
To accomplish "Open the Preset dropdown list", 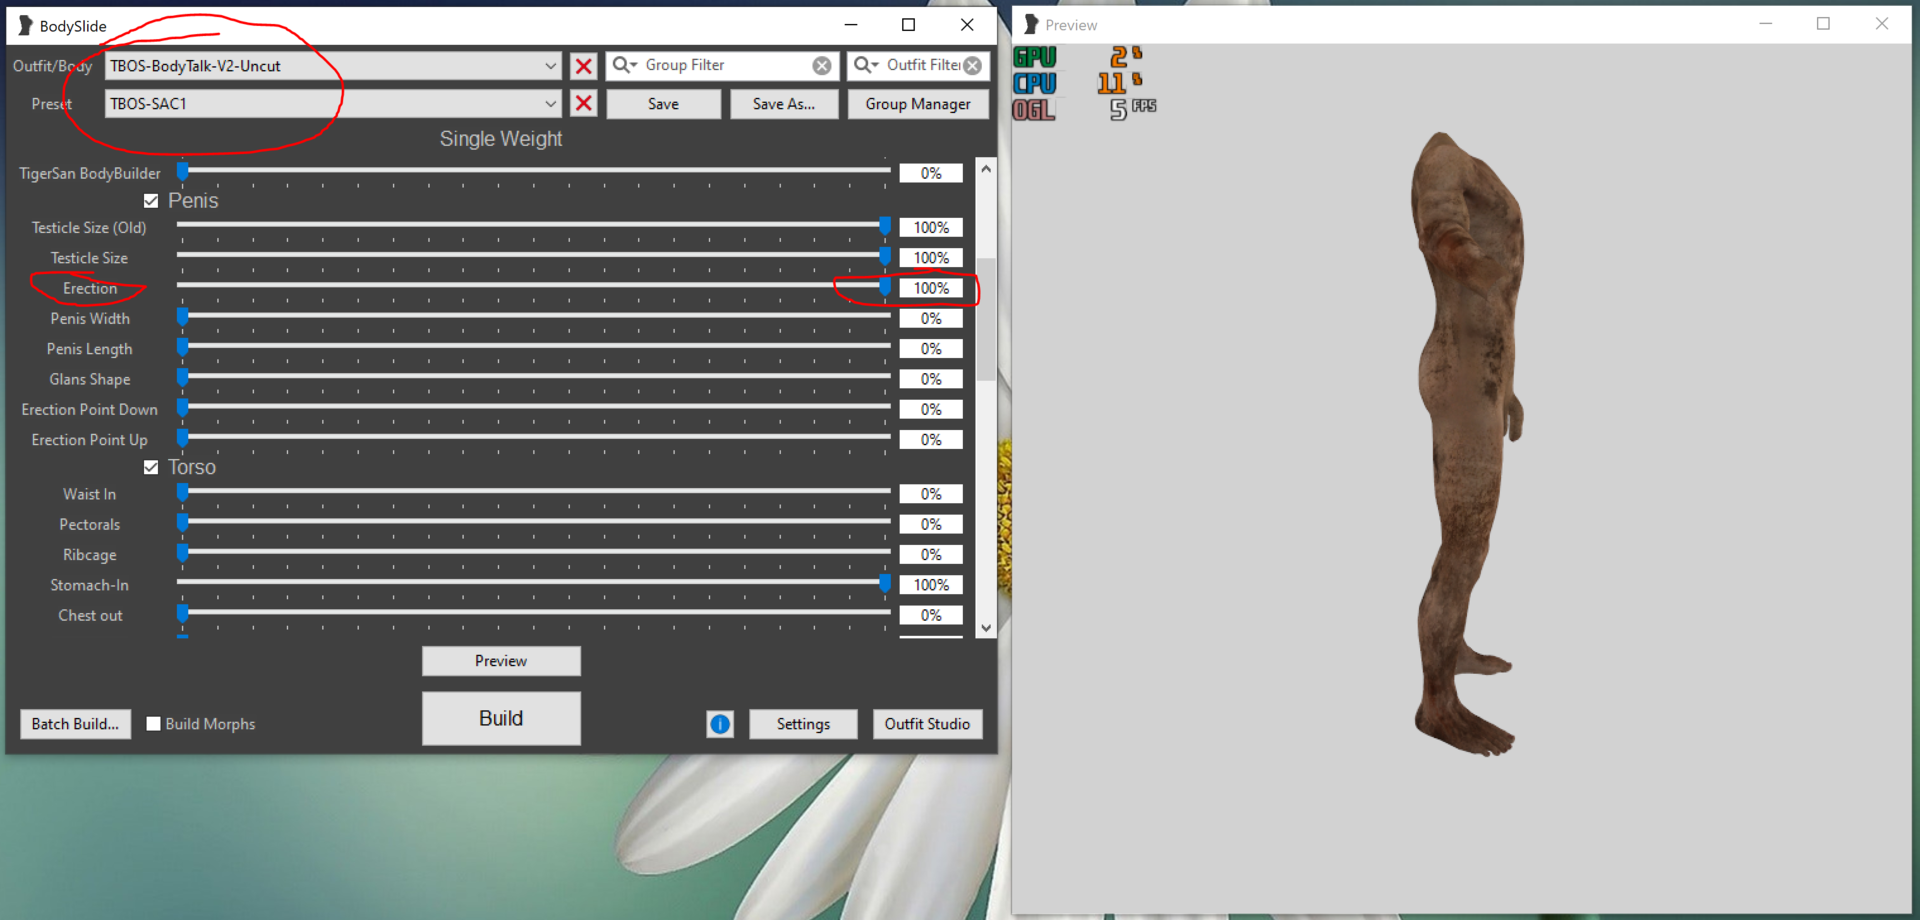I will (550, 104).
